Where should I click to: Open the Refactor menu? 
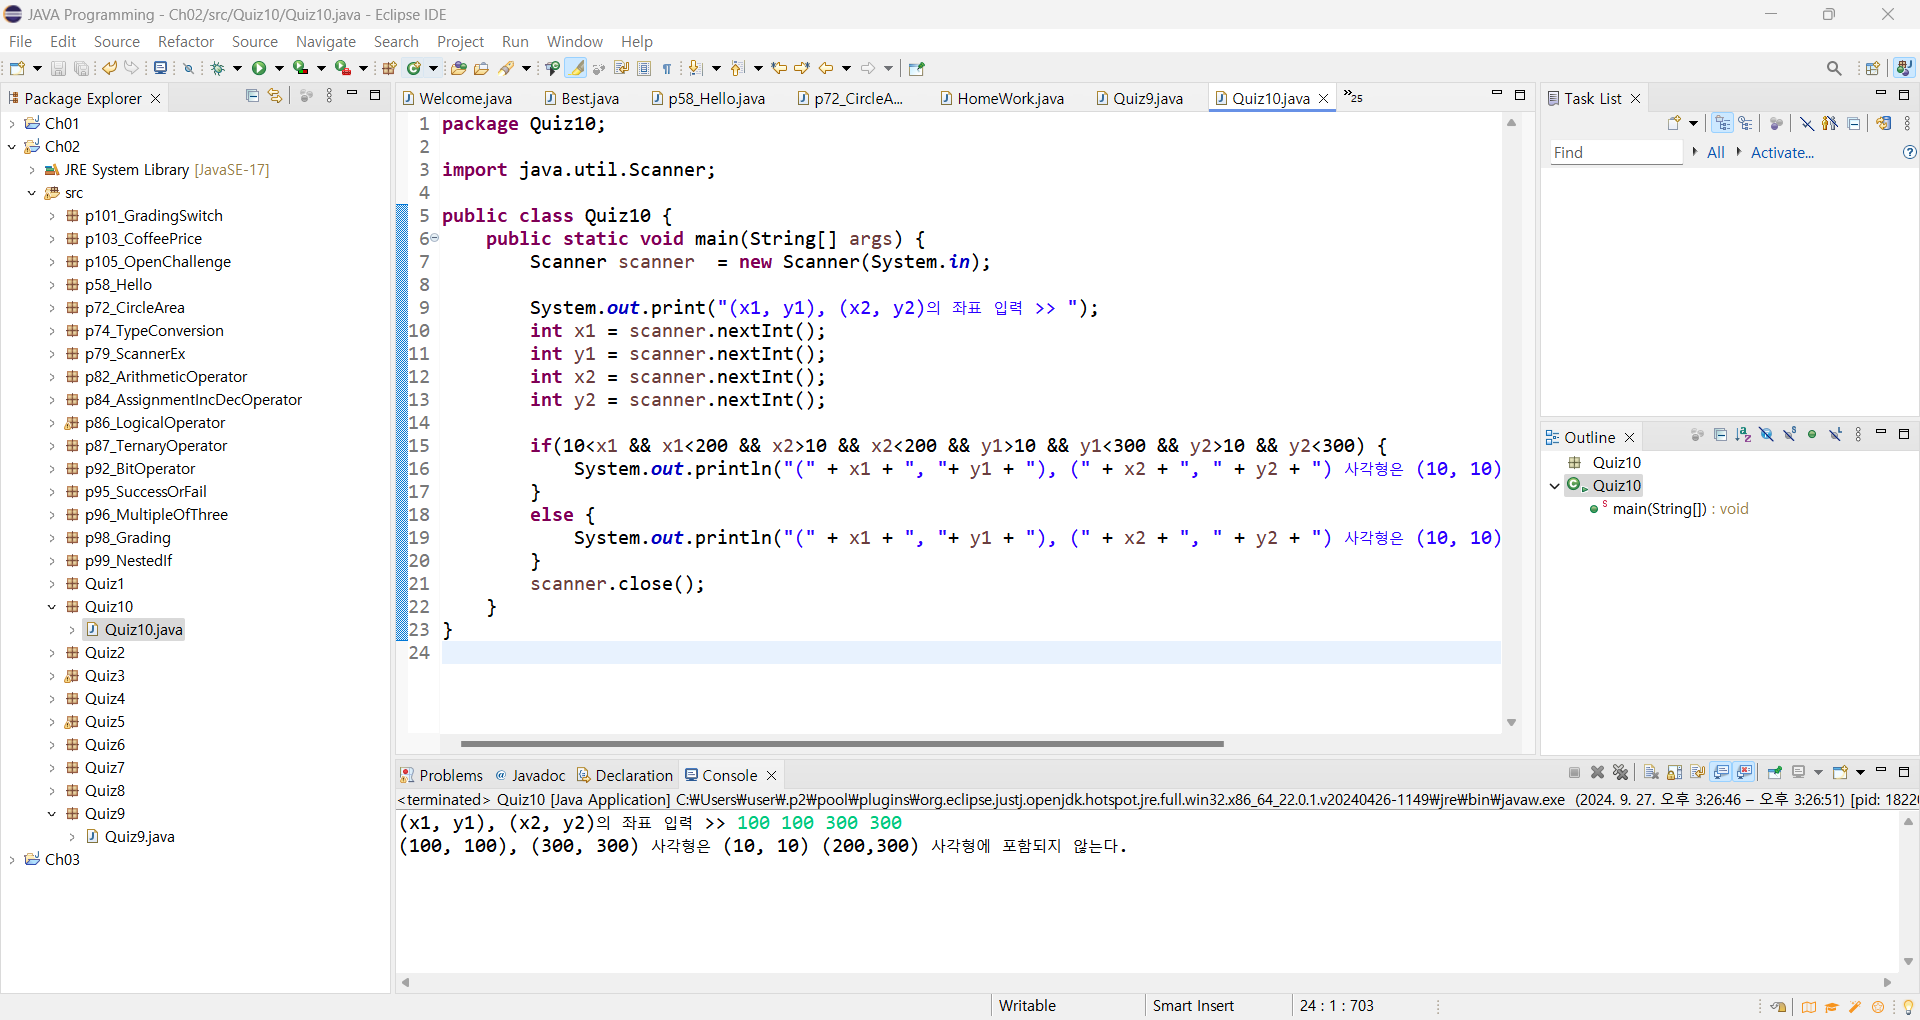pyautogui.click(x=186, y=41)
